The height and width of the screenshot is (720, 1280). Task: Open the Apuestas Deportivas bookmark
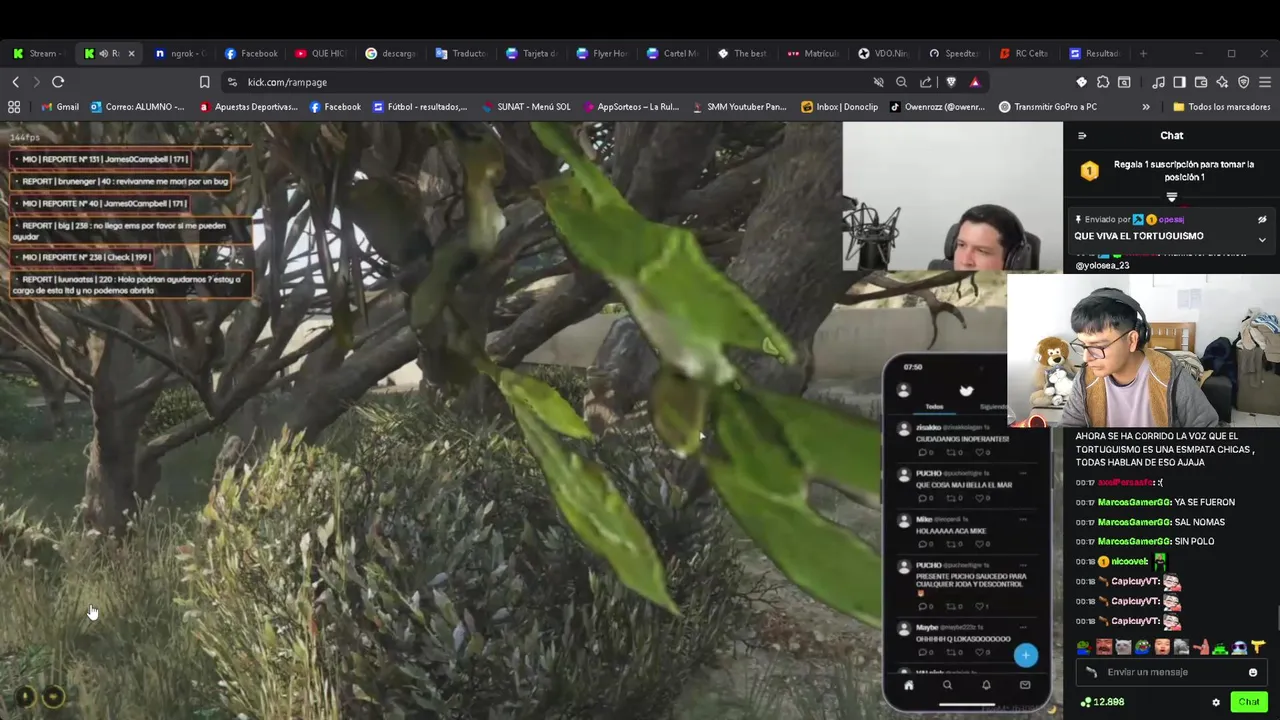pos(249,107)
